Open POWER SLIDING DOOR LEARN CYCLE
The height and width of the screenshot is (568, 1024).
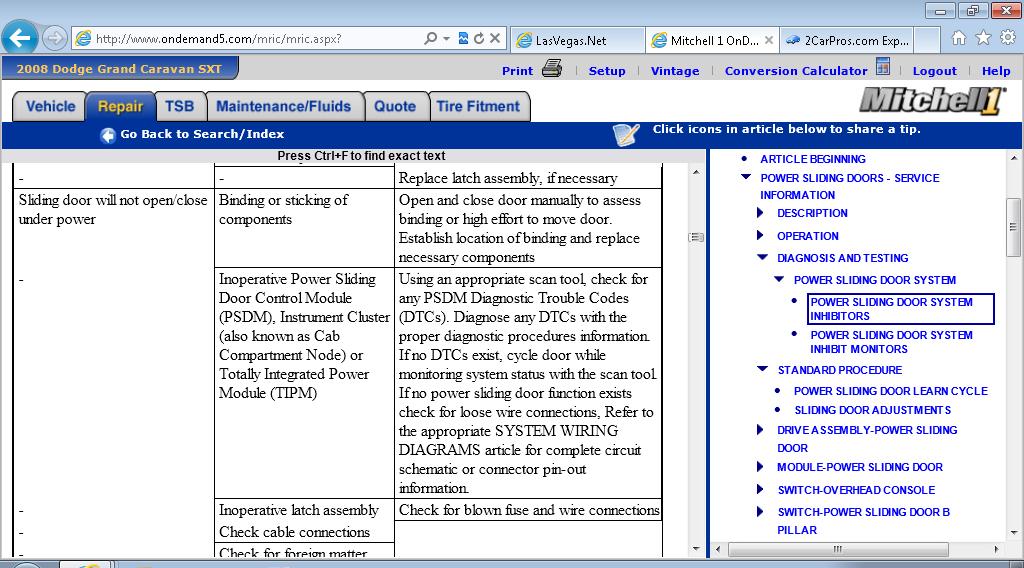point(891,391)
